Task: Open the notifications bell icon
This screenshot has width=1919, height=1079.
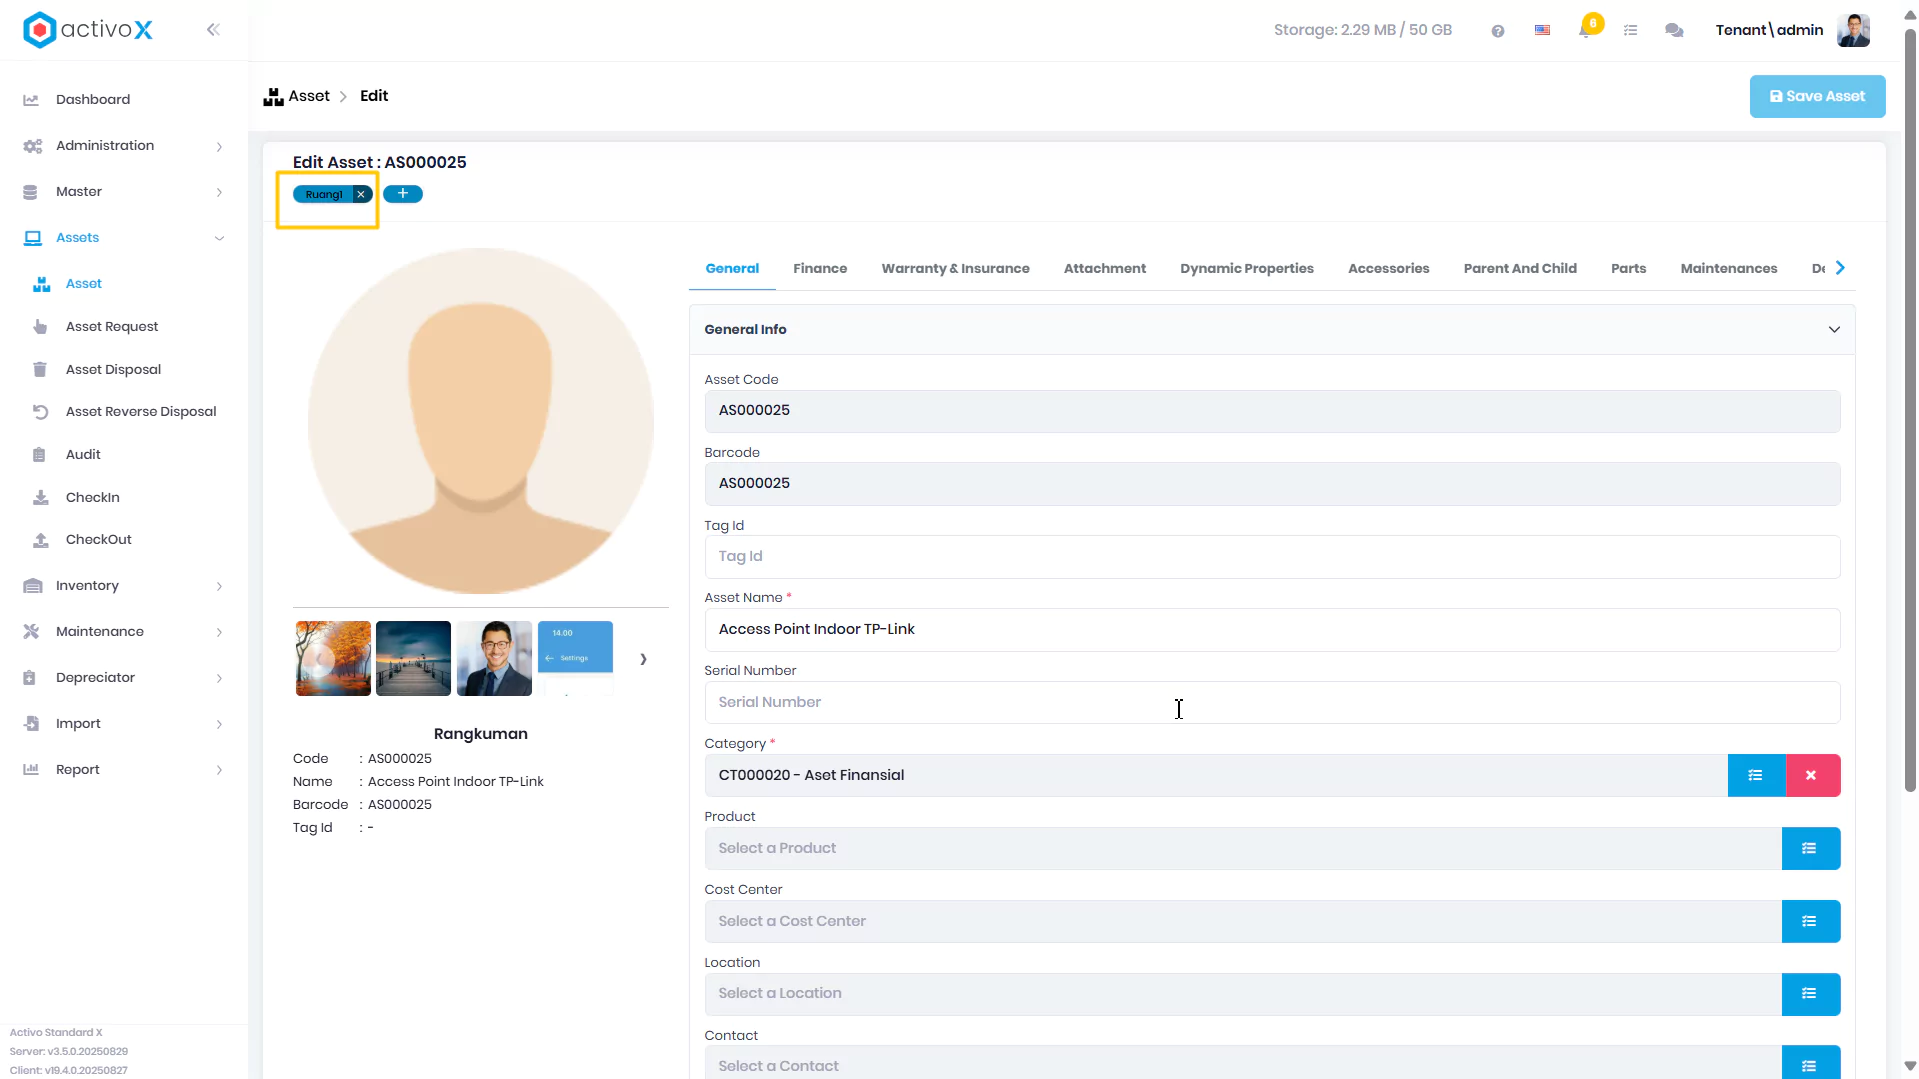Action: tap(1586, 29)
